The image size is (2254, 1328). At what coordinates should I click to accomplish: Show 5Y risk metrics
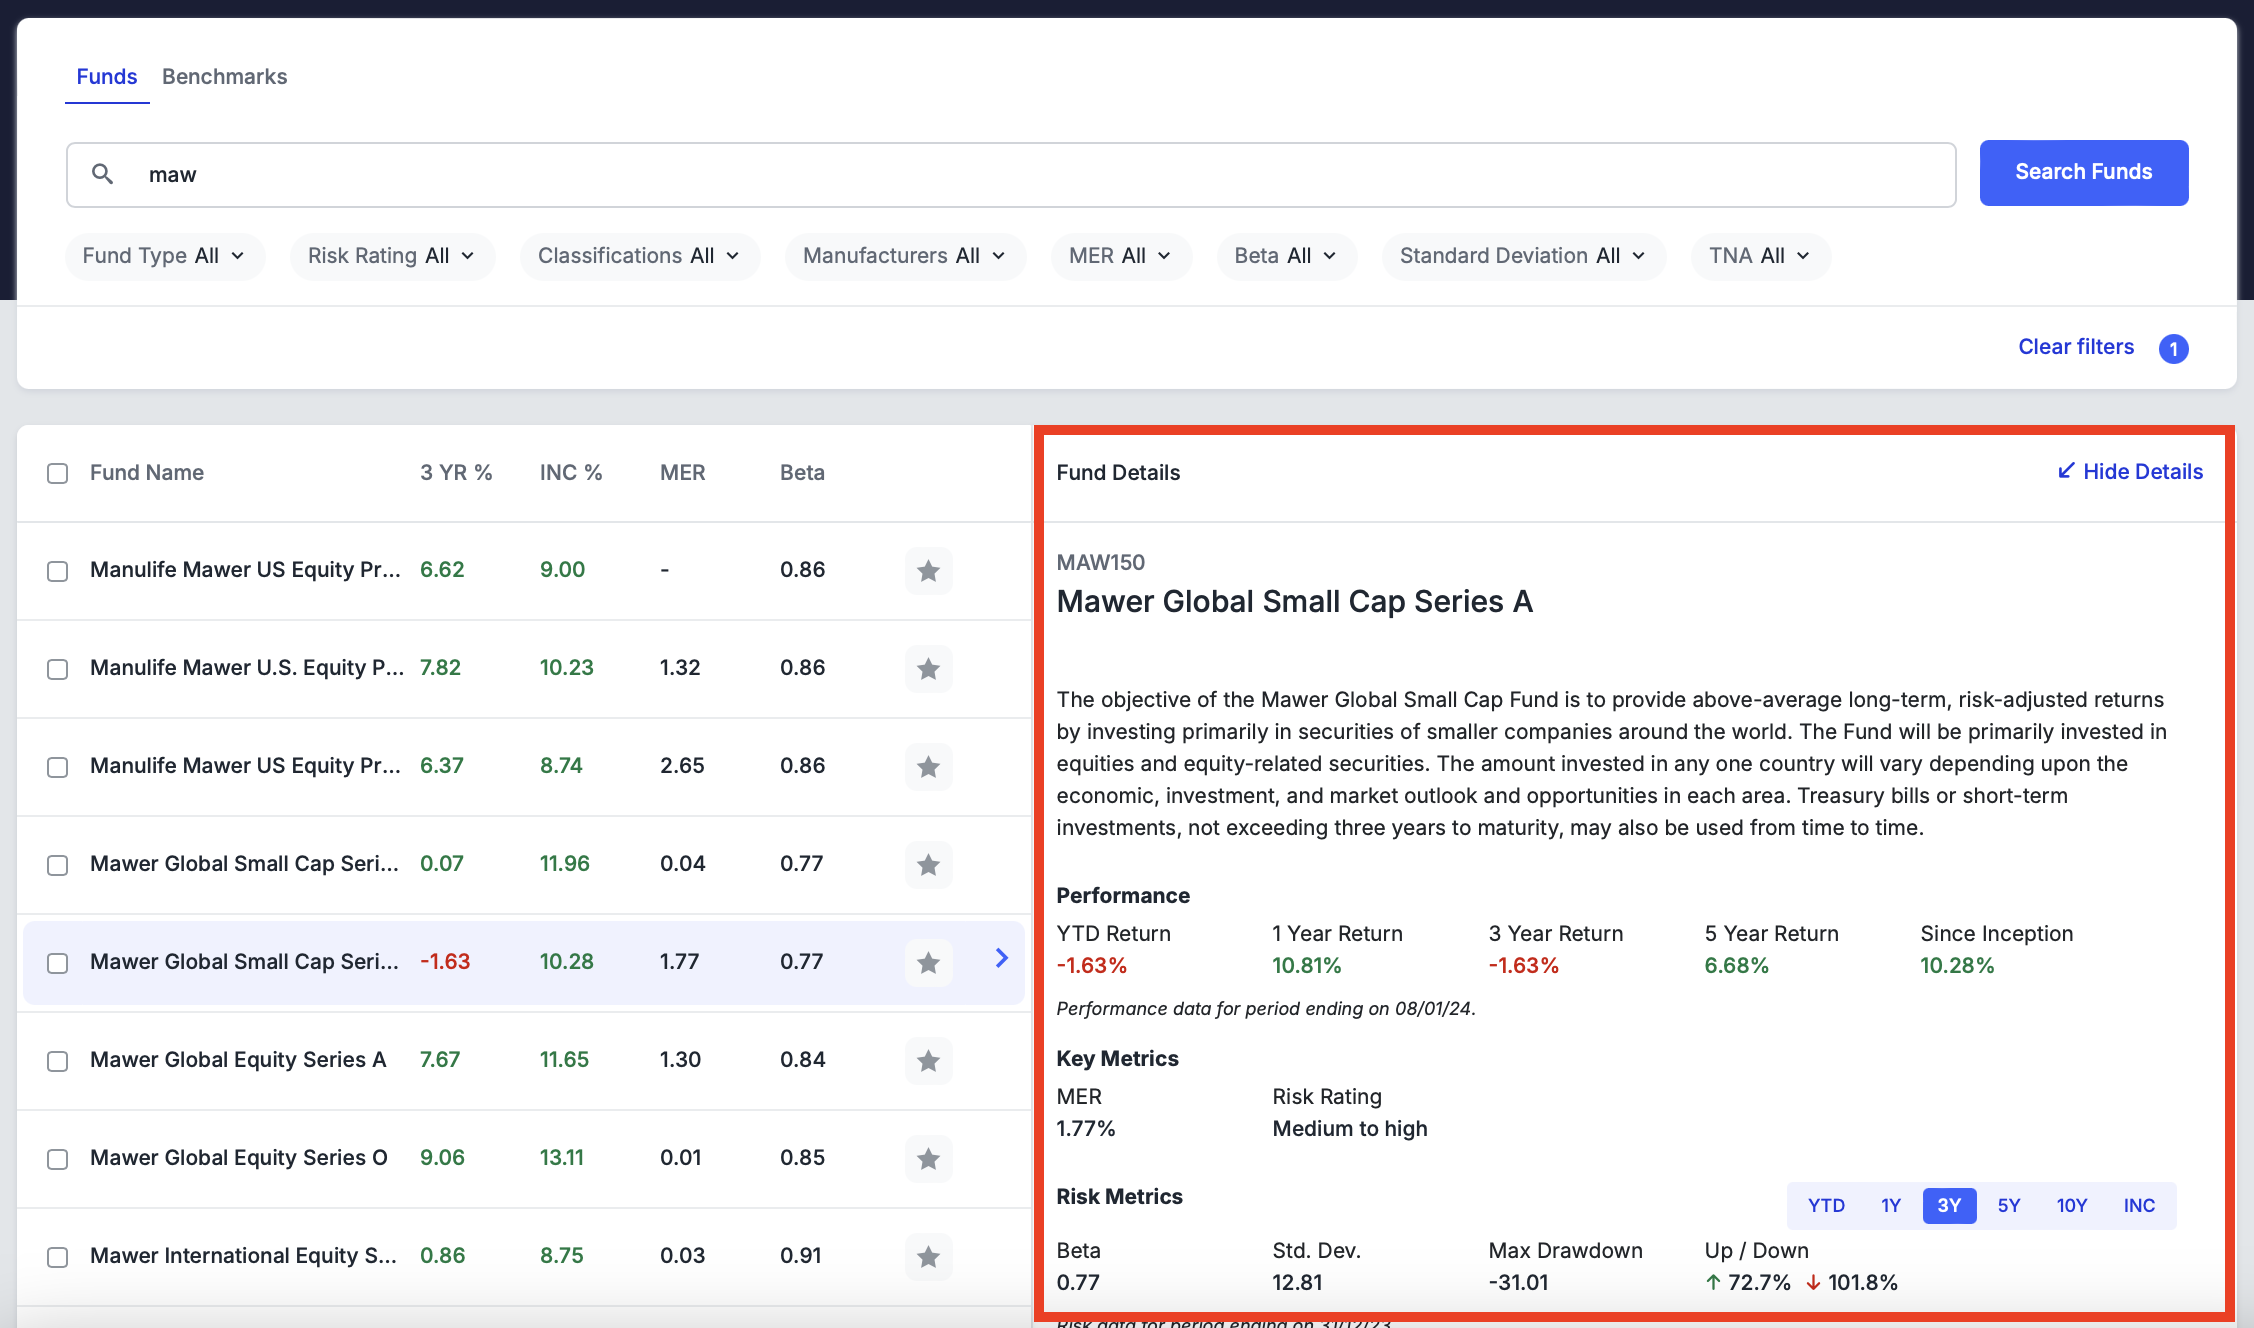(2009, 1206)
